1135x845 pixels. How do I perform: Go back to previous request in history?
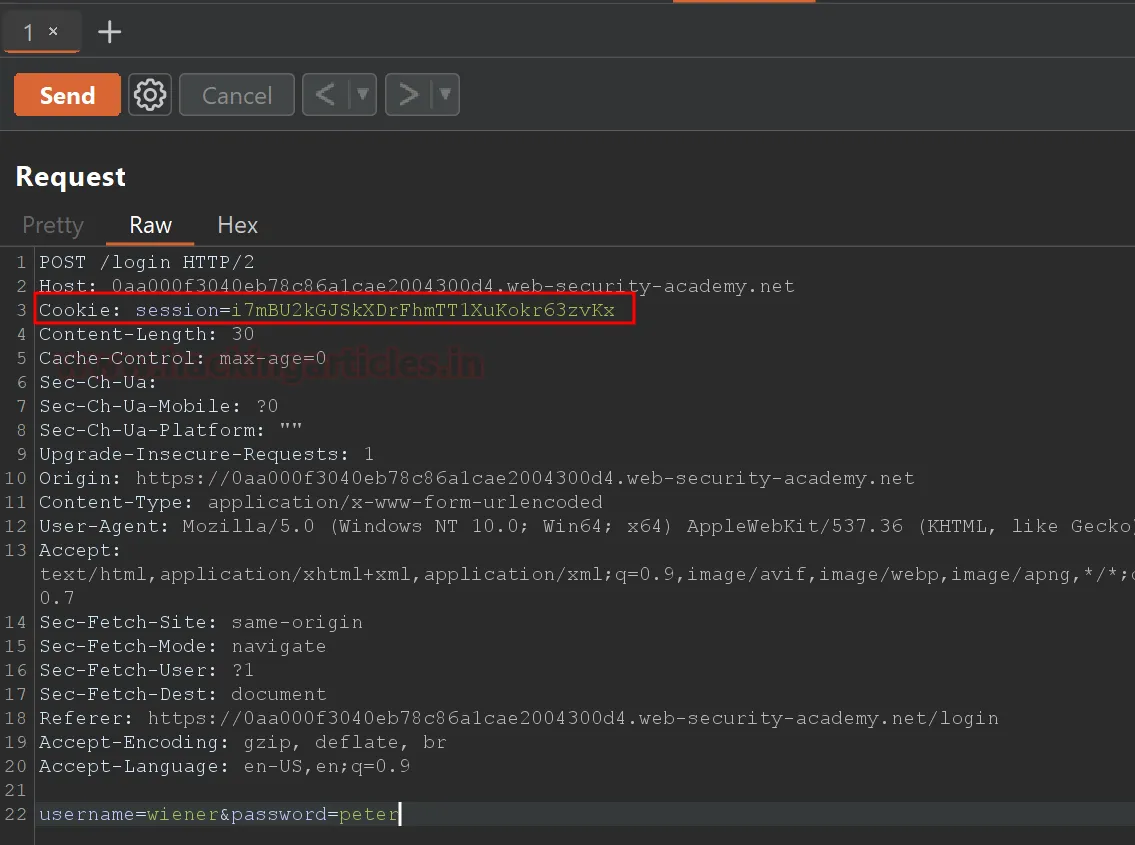point(325,95)
